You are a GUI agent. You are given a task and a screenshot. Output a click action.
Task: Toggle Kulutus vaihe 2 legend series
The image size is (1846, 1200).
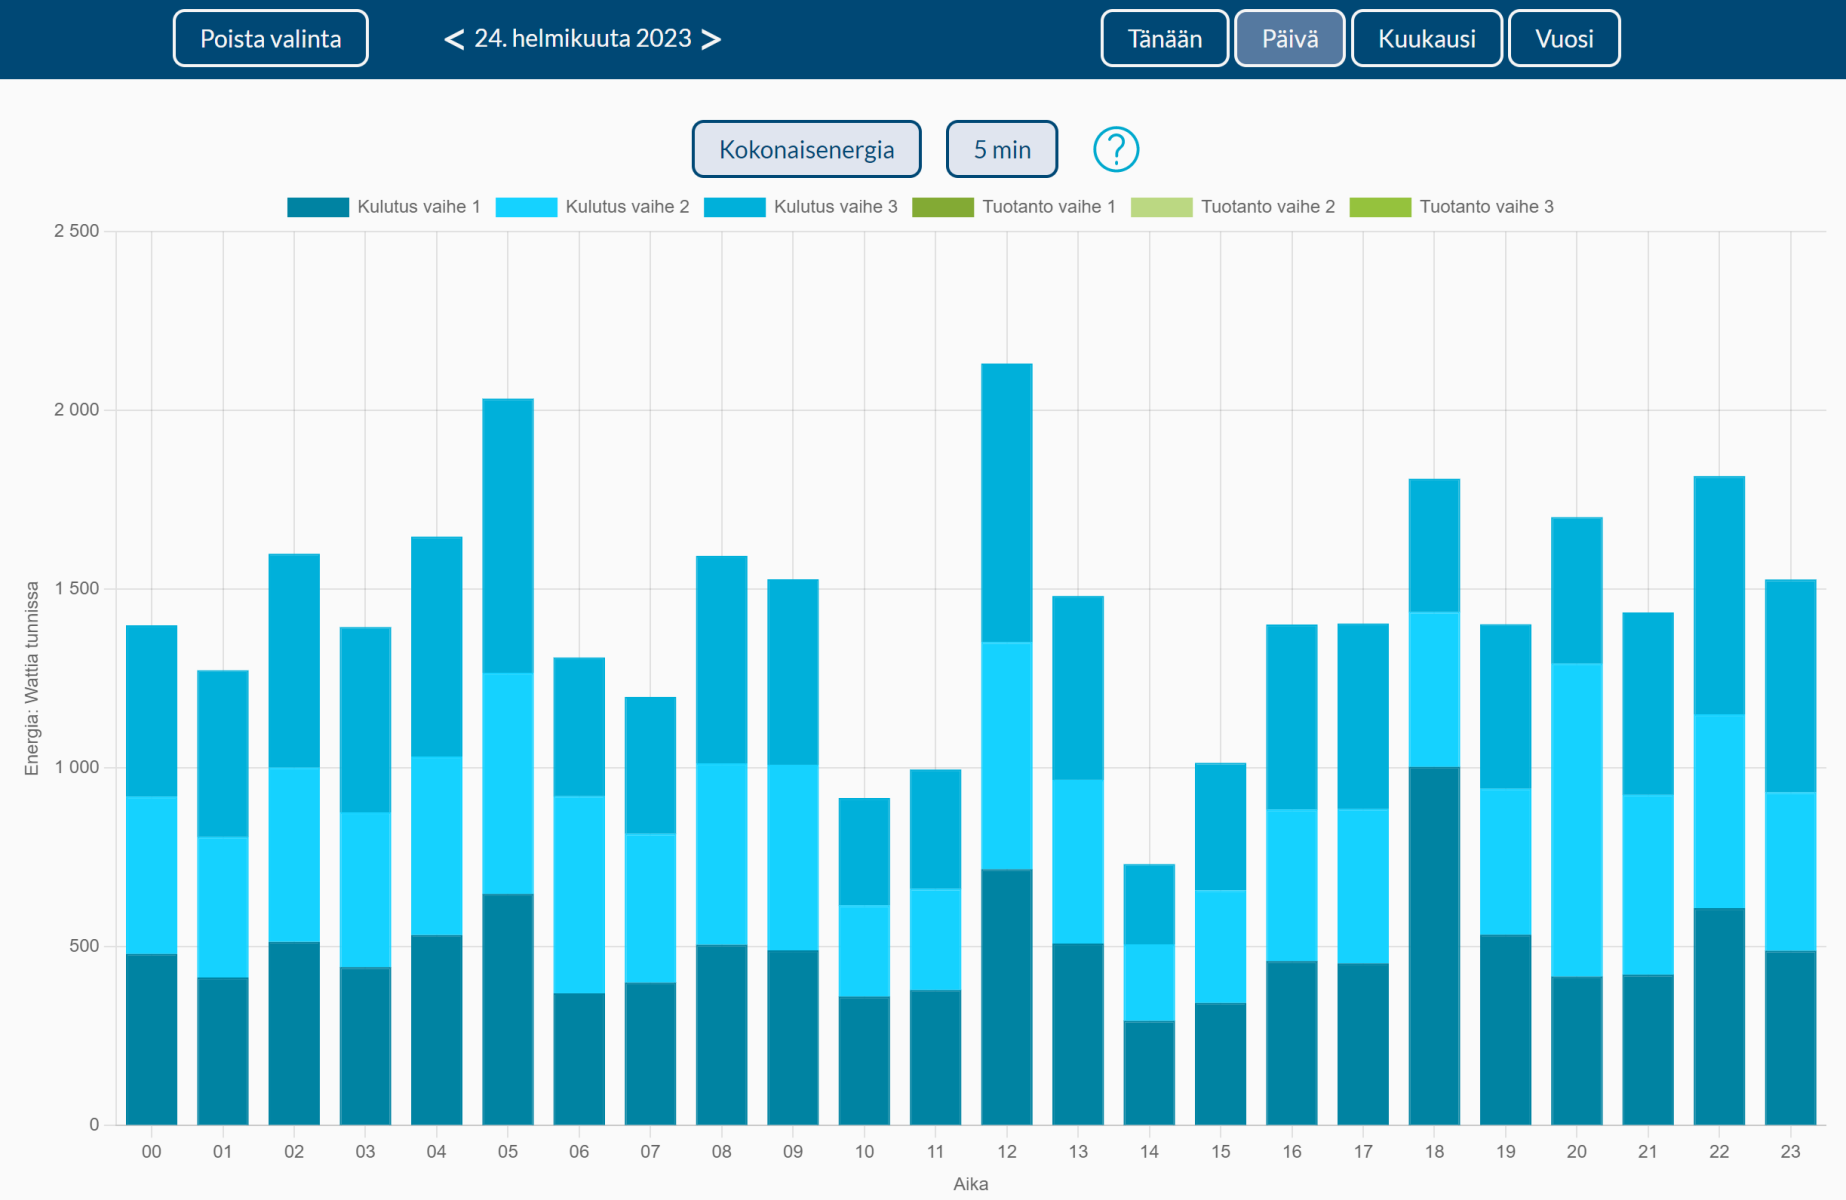tap(592, 207)
